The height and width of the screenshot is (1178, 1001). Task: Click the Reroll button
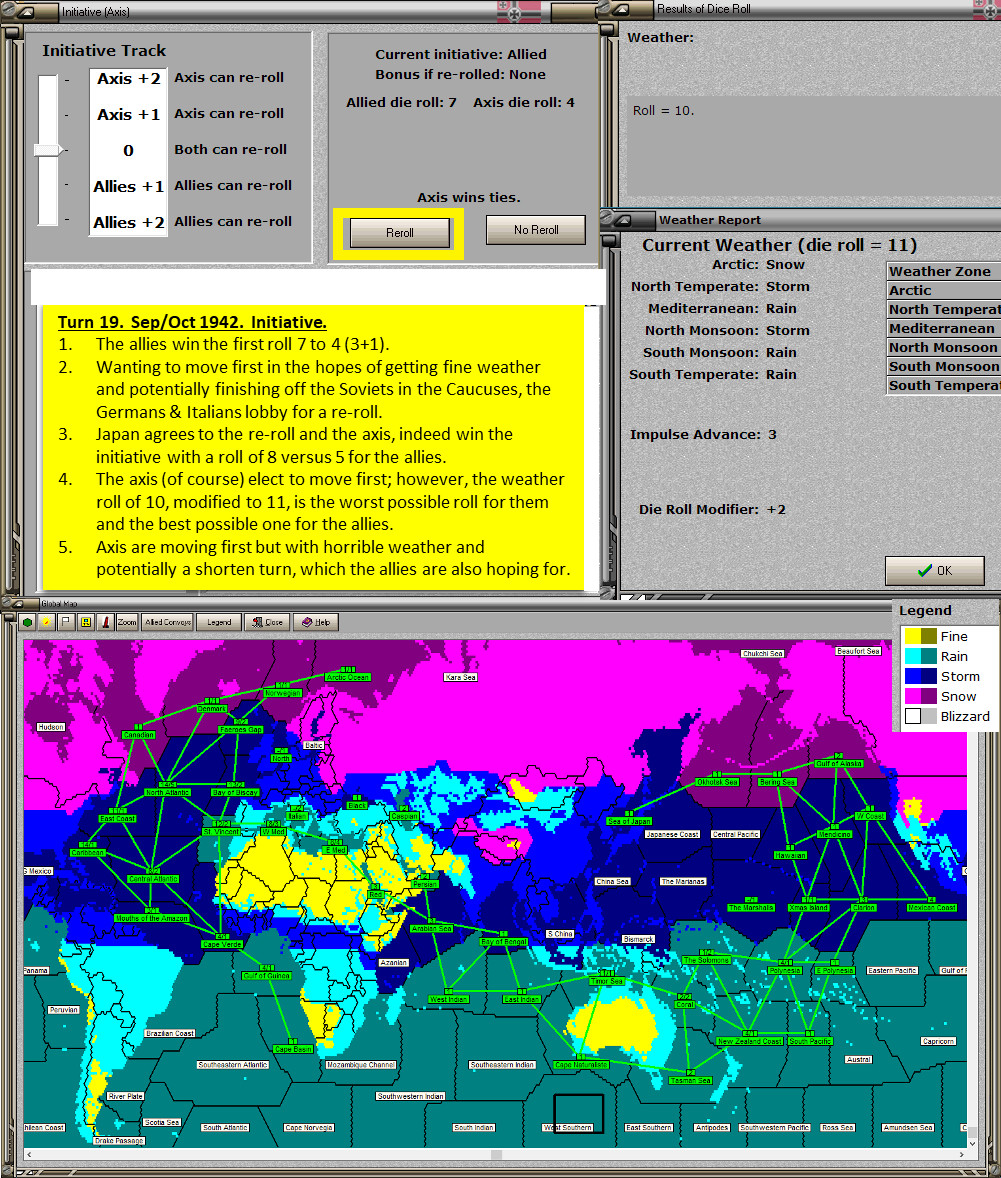400,233
